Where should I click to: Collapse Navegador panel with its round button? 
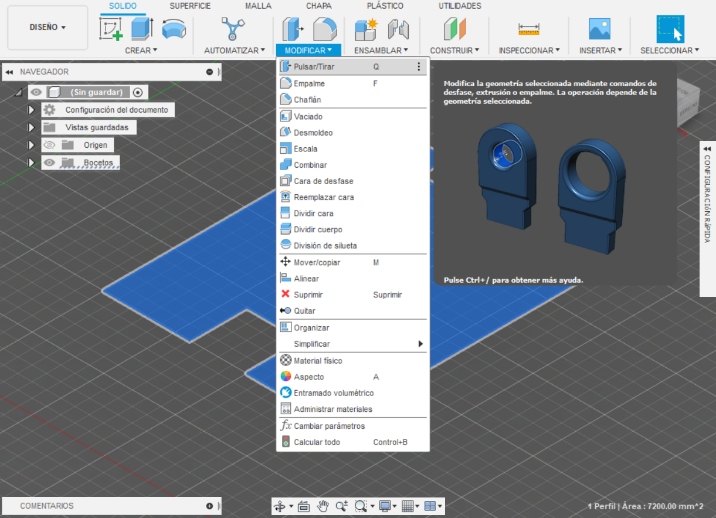[x=209, y=72]
